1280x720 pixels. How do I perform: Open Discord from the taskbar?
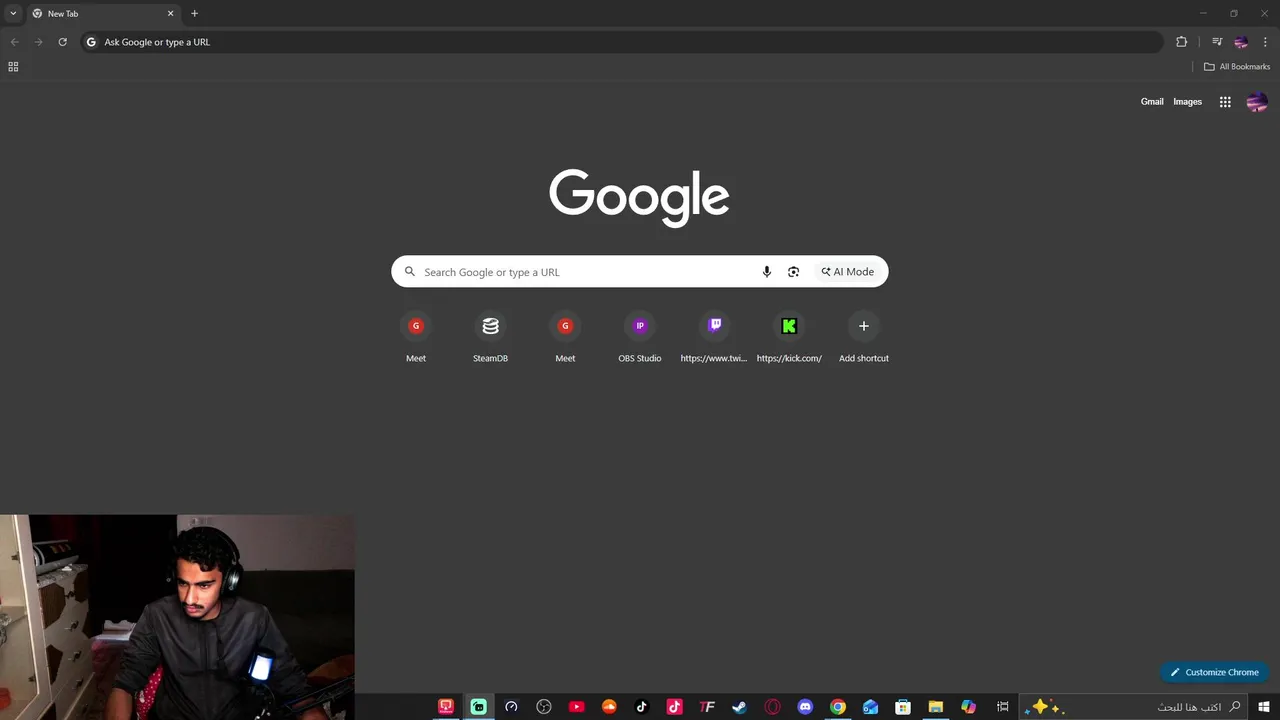(805, 707)
